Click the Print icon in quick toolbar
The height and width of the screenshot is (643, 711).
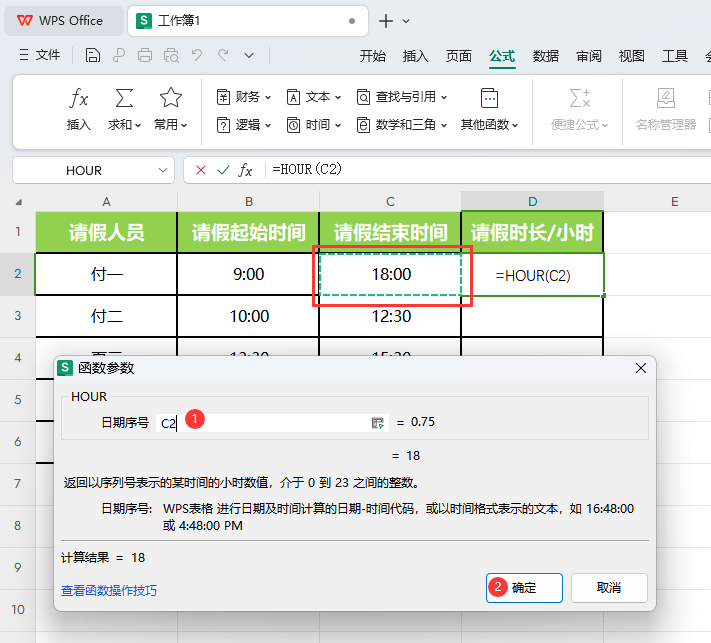tap(145, 56)
